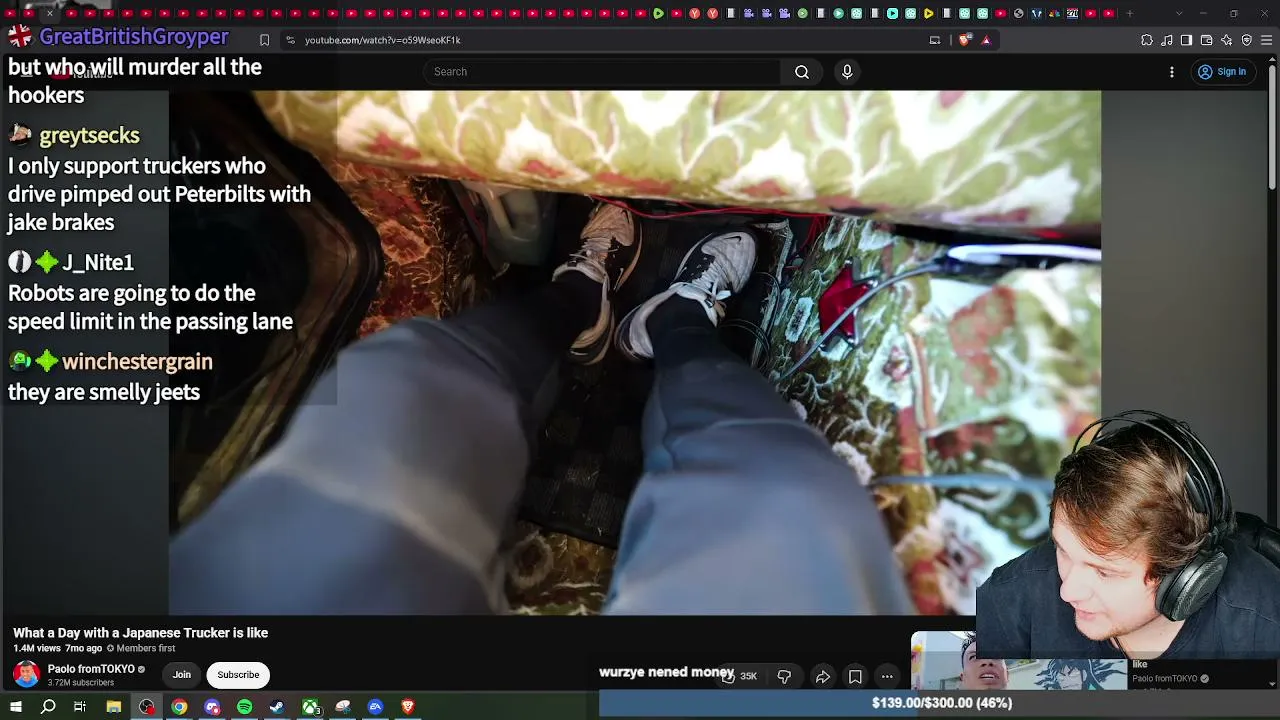Open Spotify from the taskbar
Image resolution: width=1280 pixels, height=720 pixels.
click(x=245, y=707)
